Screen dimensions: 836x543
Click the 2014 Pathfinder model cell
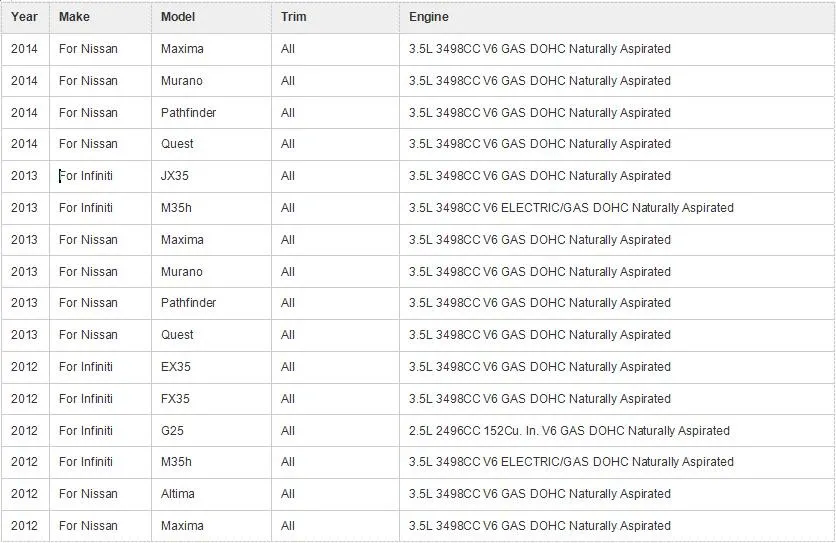pos(211,113)
